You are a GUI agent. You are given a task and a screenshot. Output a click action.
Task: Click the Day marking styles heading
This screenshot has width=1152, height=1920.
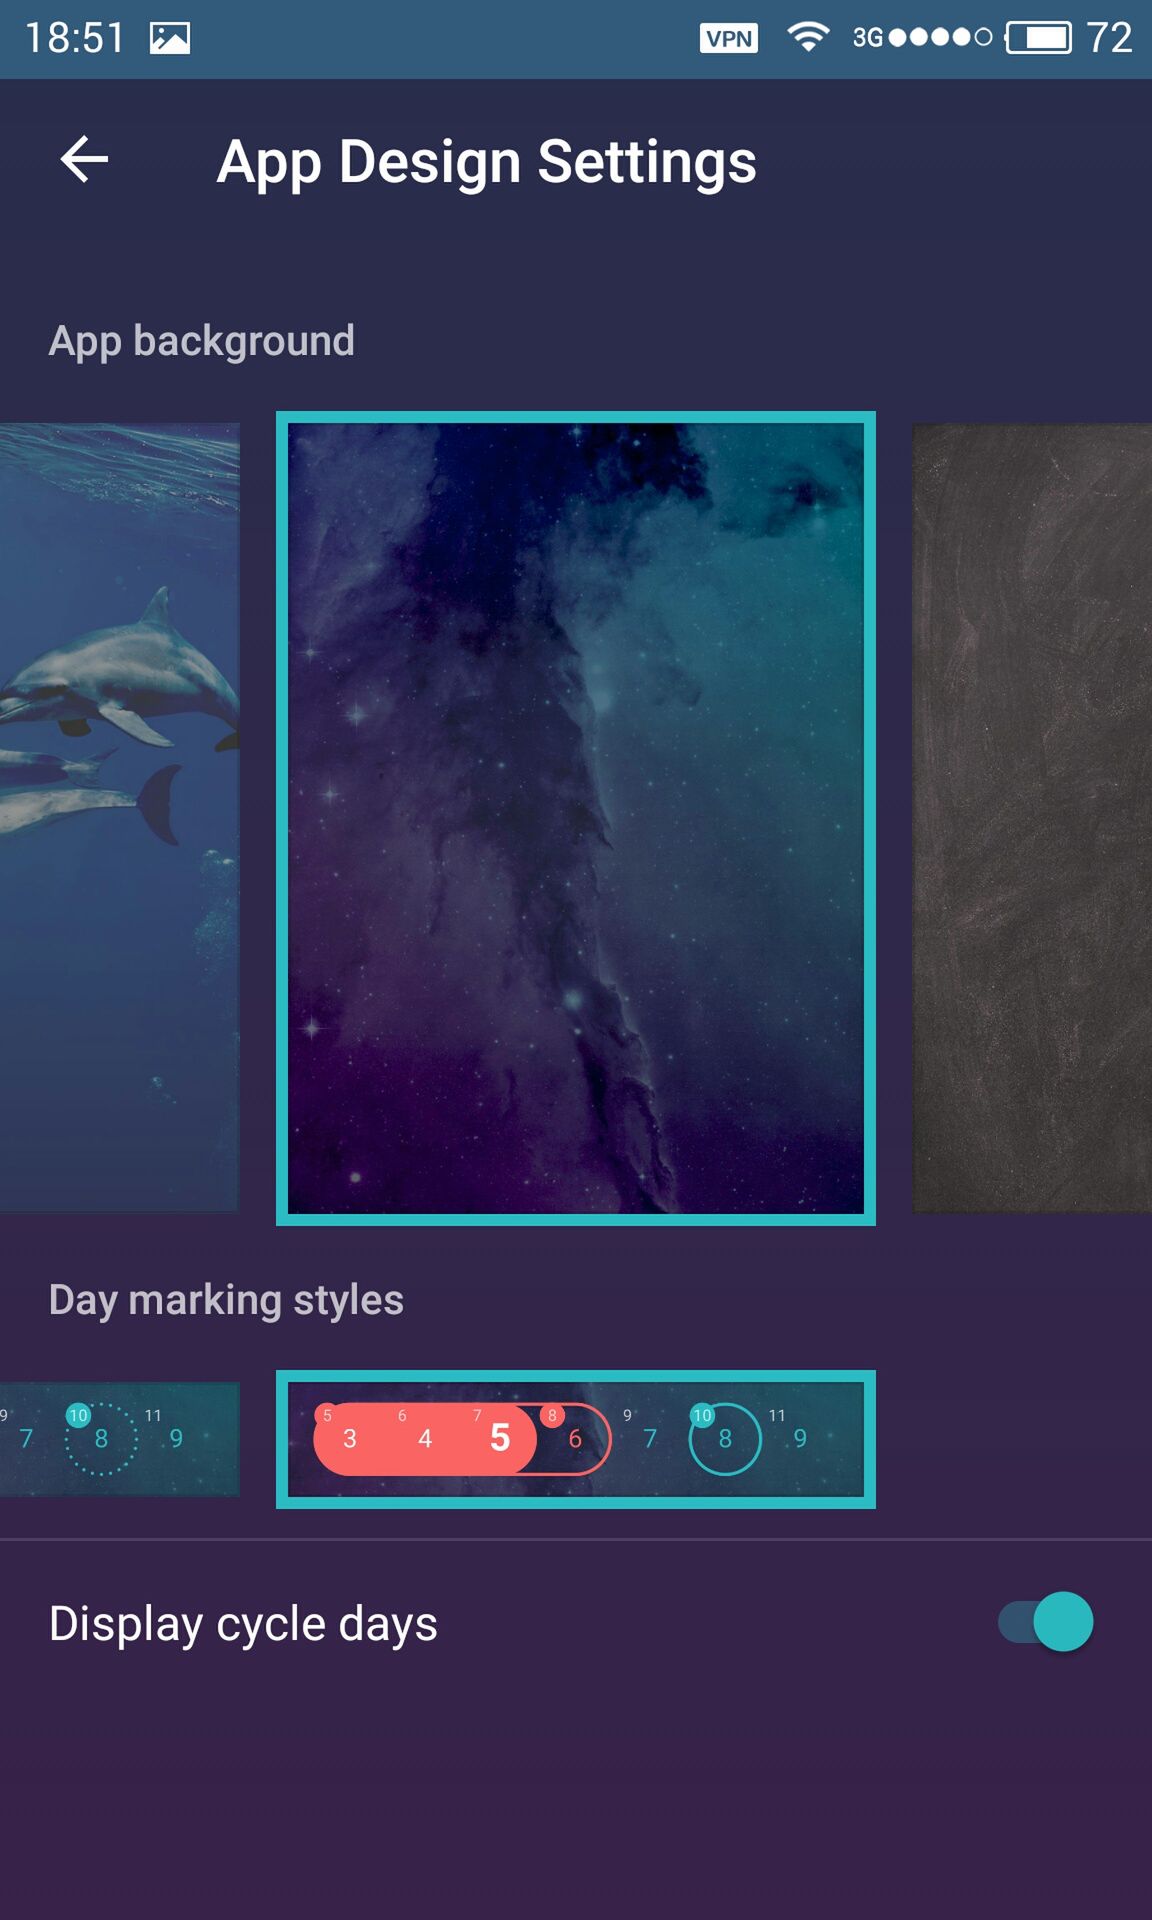pyautogui.click(x=226, y=1300)
